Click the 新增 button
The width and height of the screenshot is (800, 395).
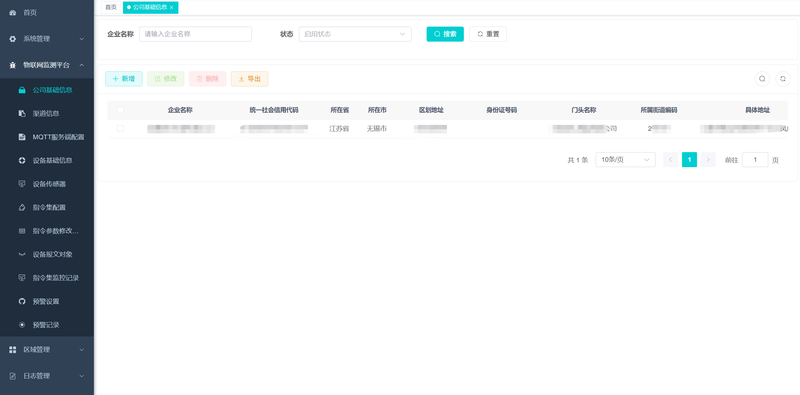point(123,79)
